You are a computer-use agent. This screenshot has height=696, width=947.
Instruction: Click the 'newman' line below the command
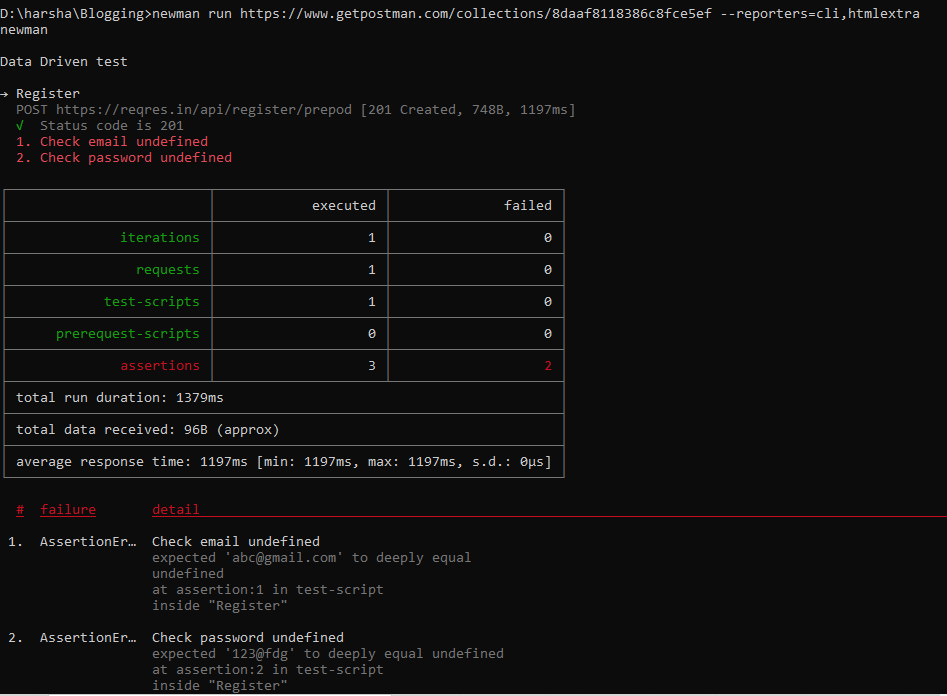(24, 30)
